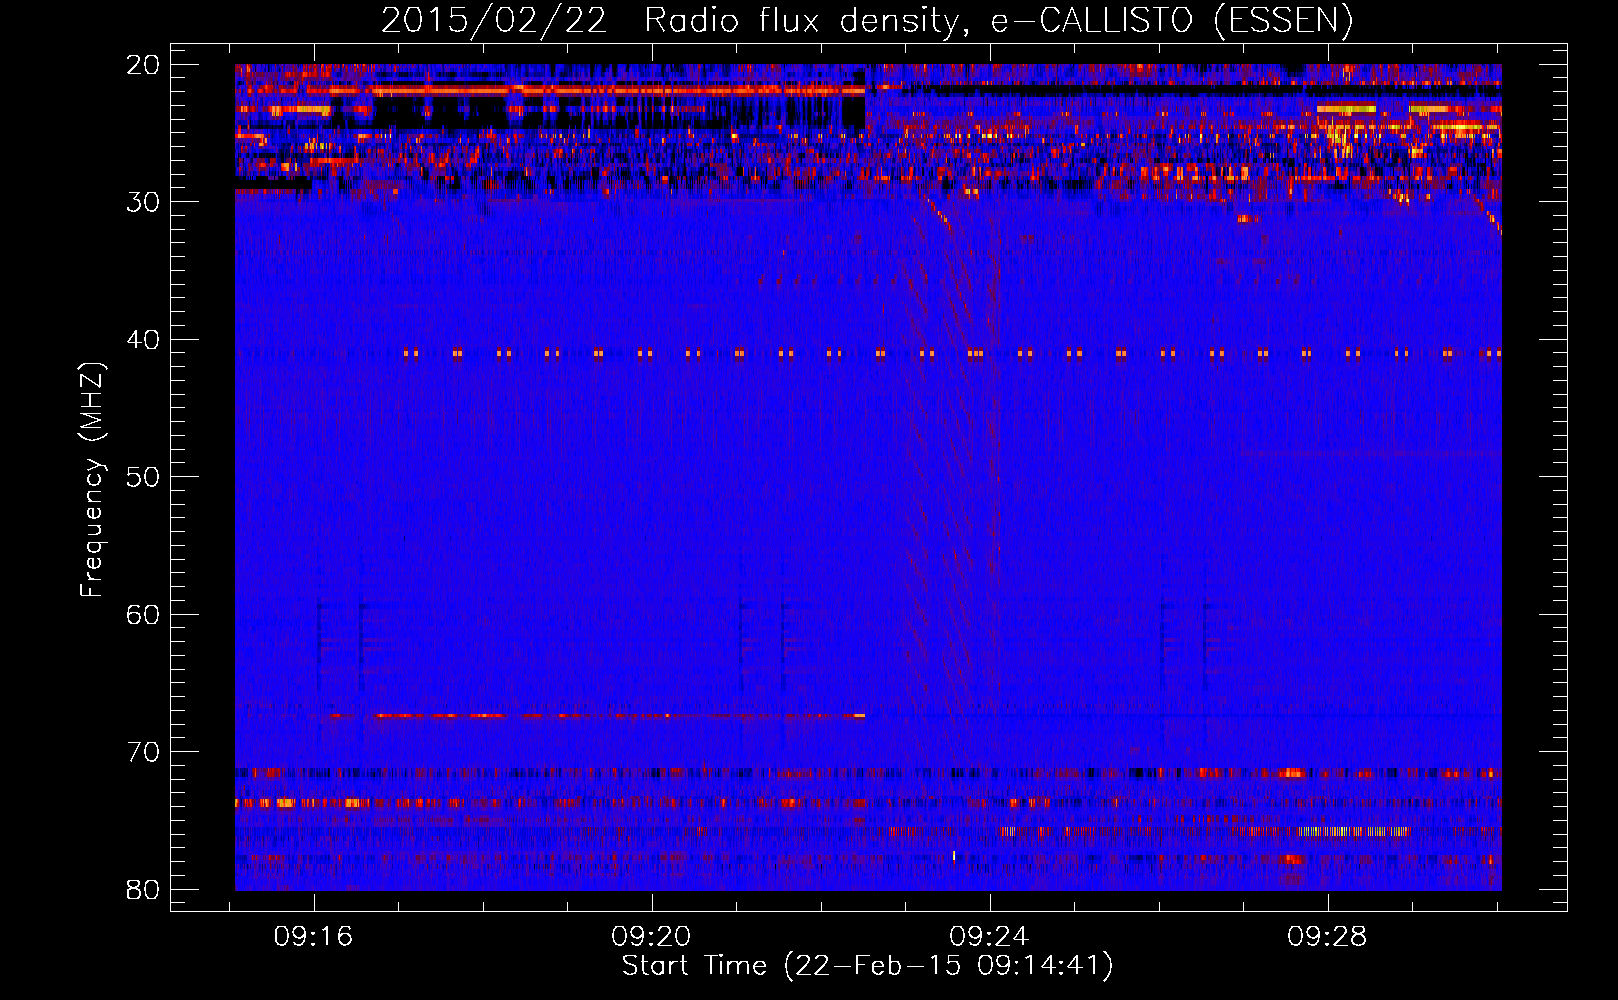
Task: Click the '30' frequency tick label
Action: (x=143, y=202)
